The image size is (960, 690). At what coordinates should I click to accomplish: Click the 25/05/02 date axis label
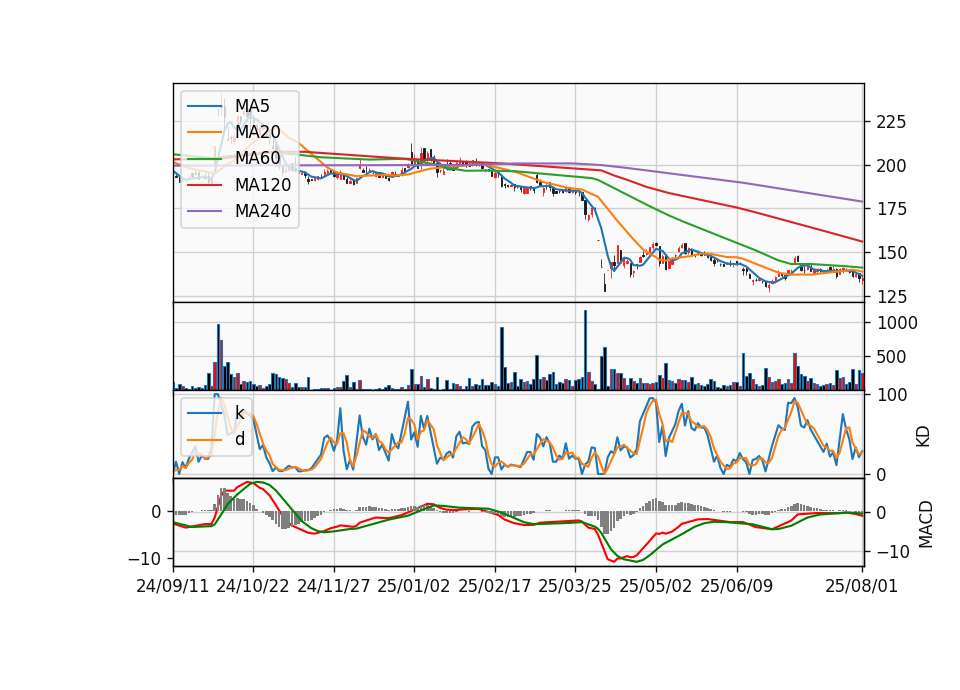pyautogui.click(x=656, y=586)
